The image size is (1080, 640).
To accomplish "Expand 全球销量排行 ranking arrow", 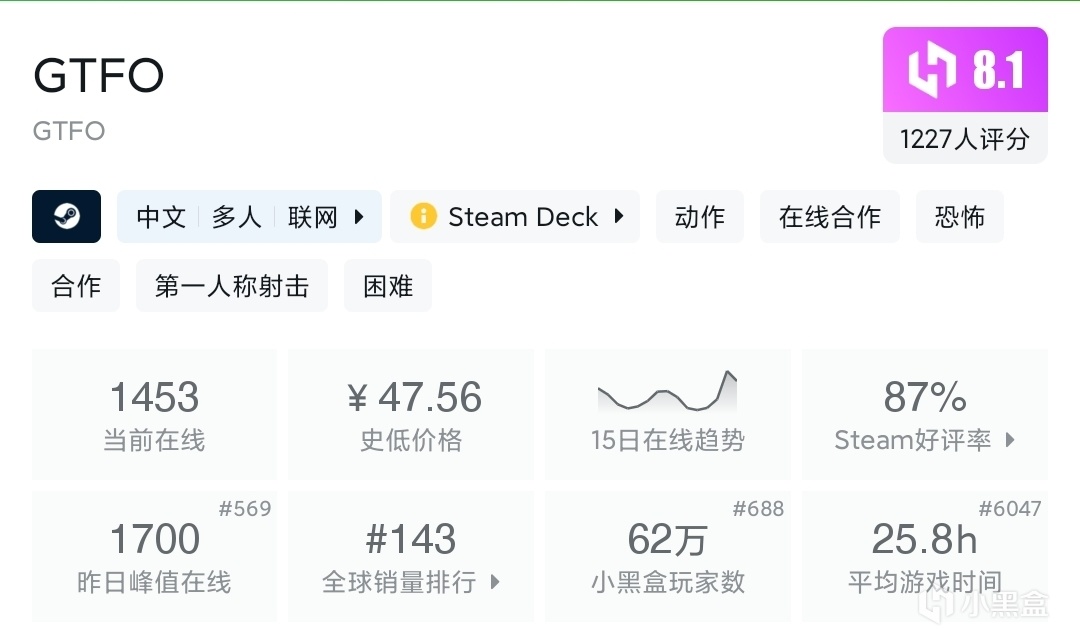I will [495, 582].
